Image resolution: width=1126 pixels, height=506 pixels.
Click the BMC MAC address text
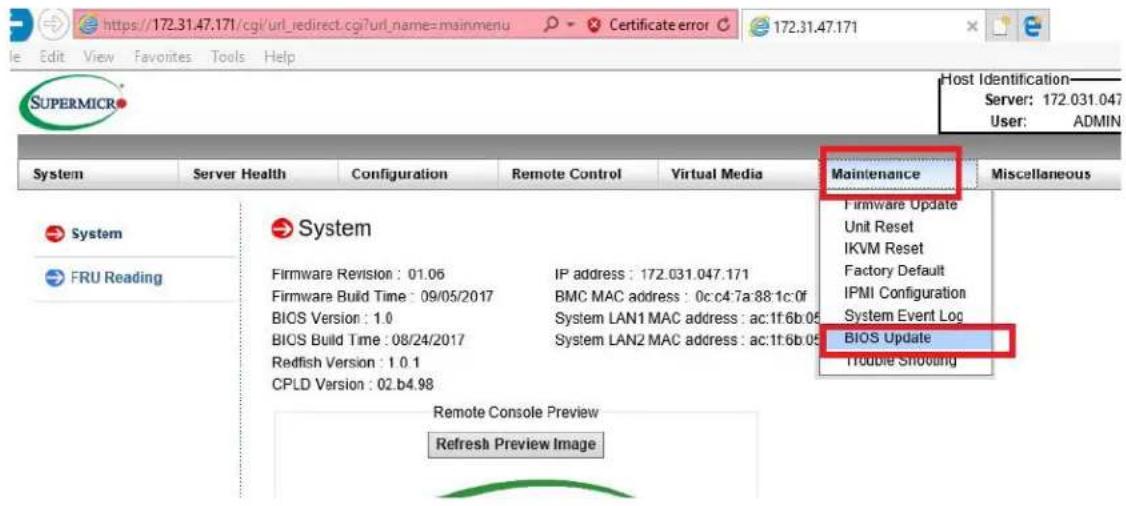tap(681, 296)
